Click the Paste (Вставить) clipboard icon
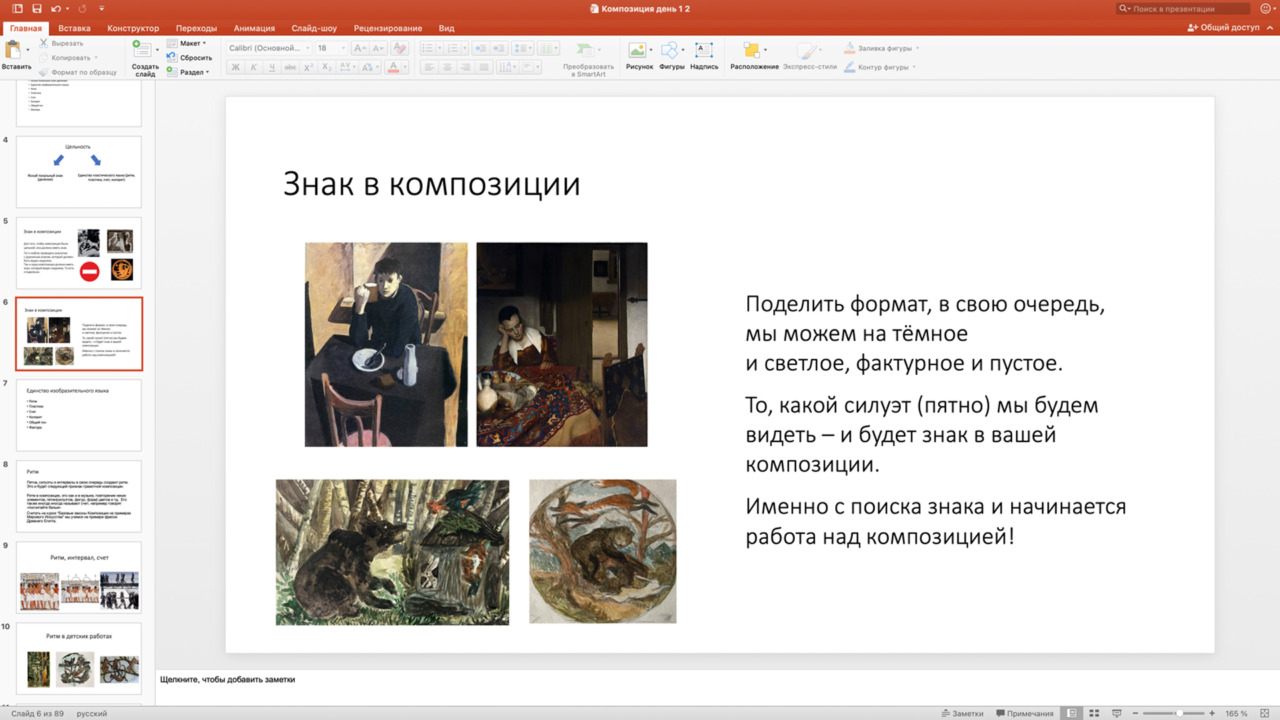This screenshot has width=1280, height=720. click(14, 49)
